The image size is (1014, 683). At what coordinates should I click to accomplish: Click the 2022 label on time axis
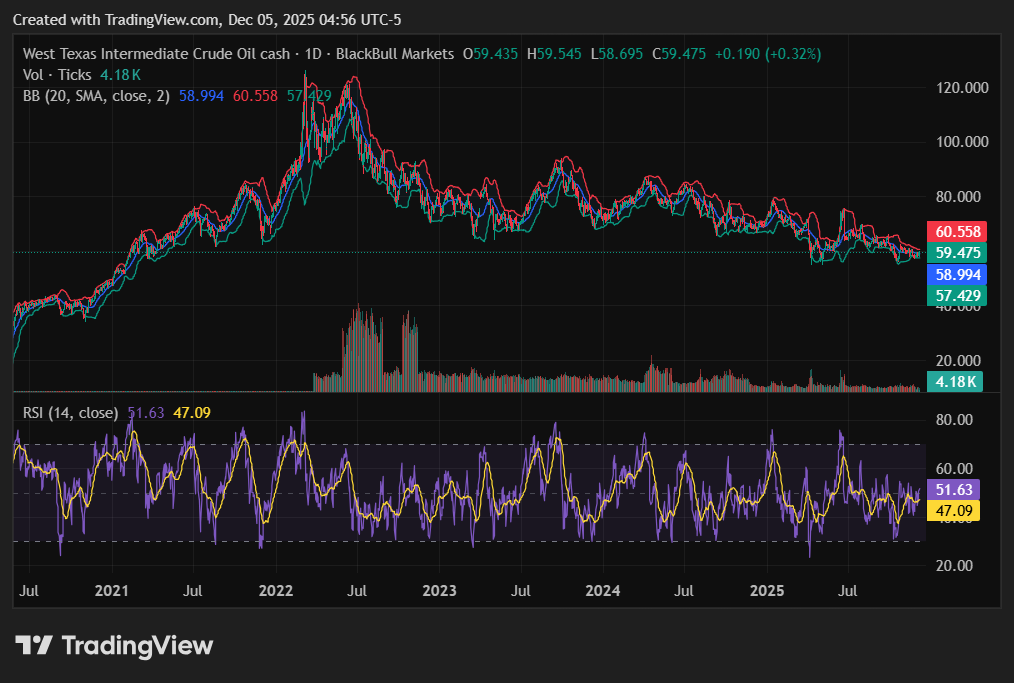coord(275,591)
